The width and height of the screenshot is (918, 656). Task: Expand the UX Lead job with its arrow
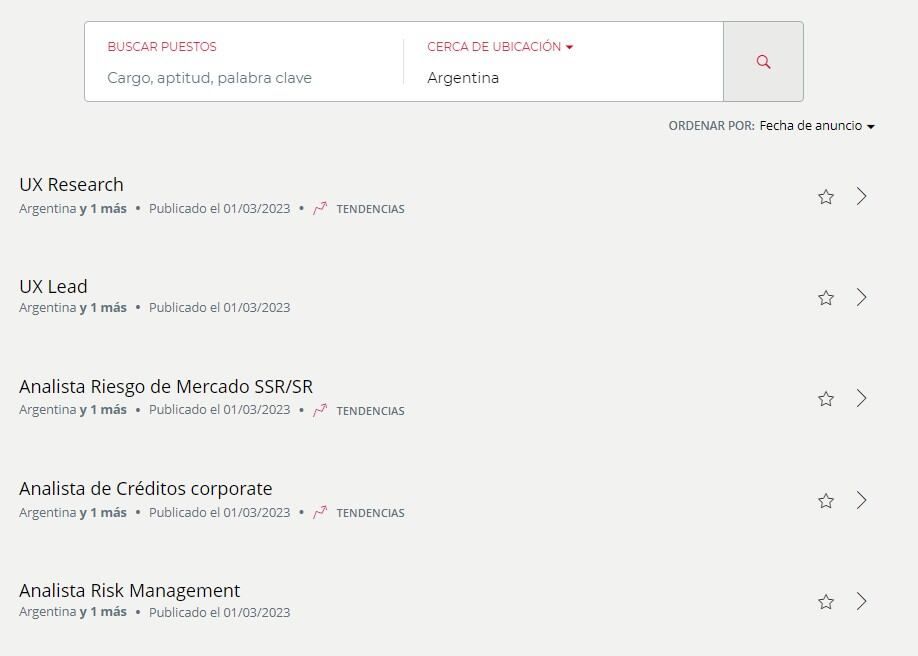862,298
